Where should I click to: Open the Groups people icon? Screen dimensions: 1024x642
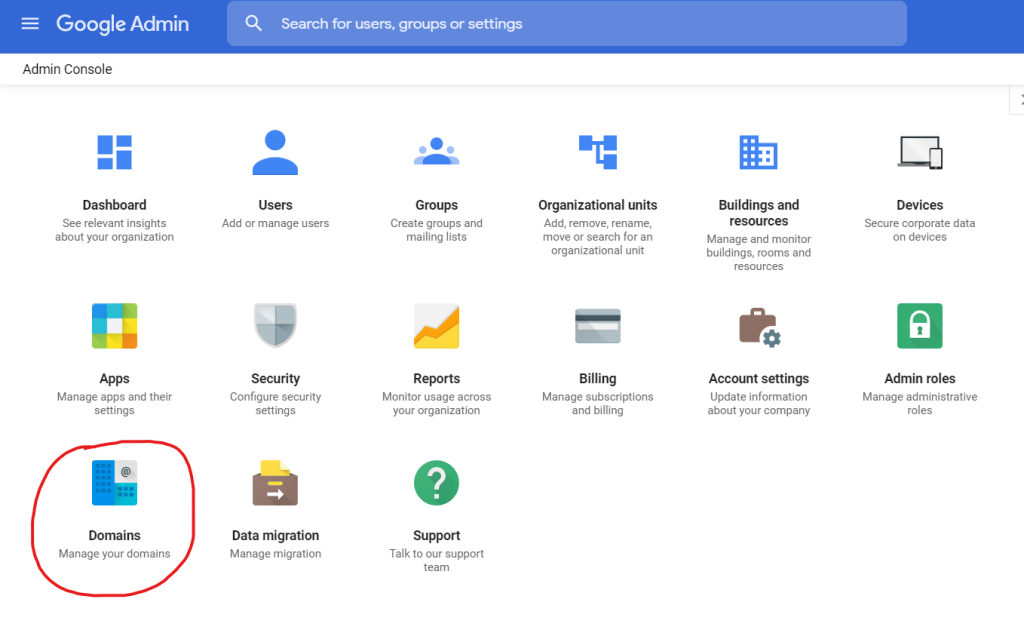[x=436, y=152]
